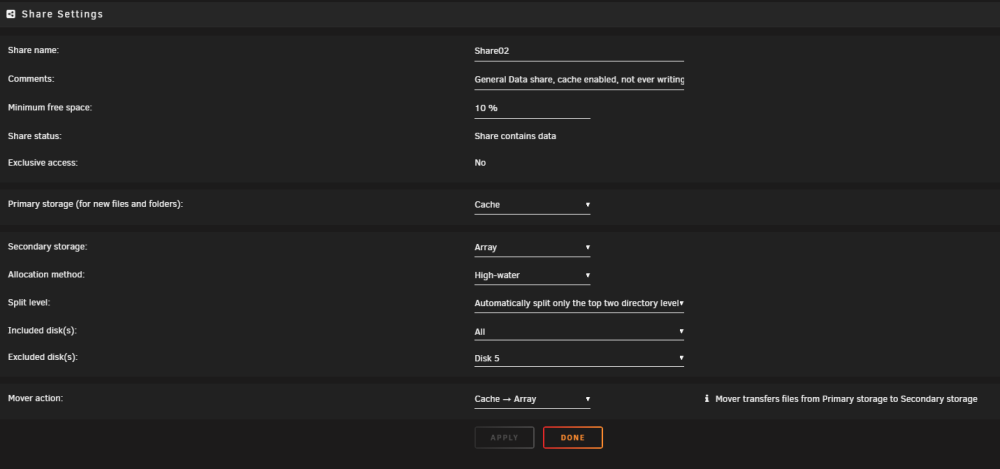Click the Exclusive access value 'No'
The width and height of the screenshot is (1000, 469).
pos(480,163)
